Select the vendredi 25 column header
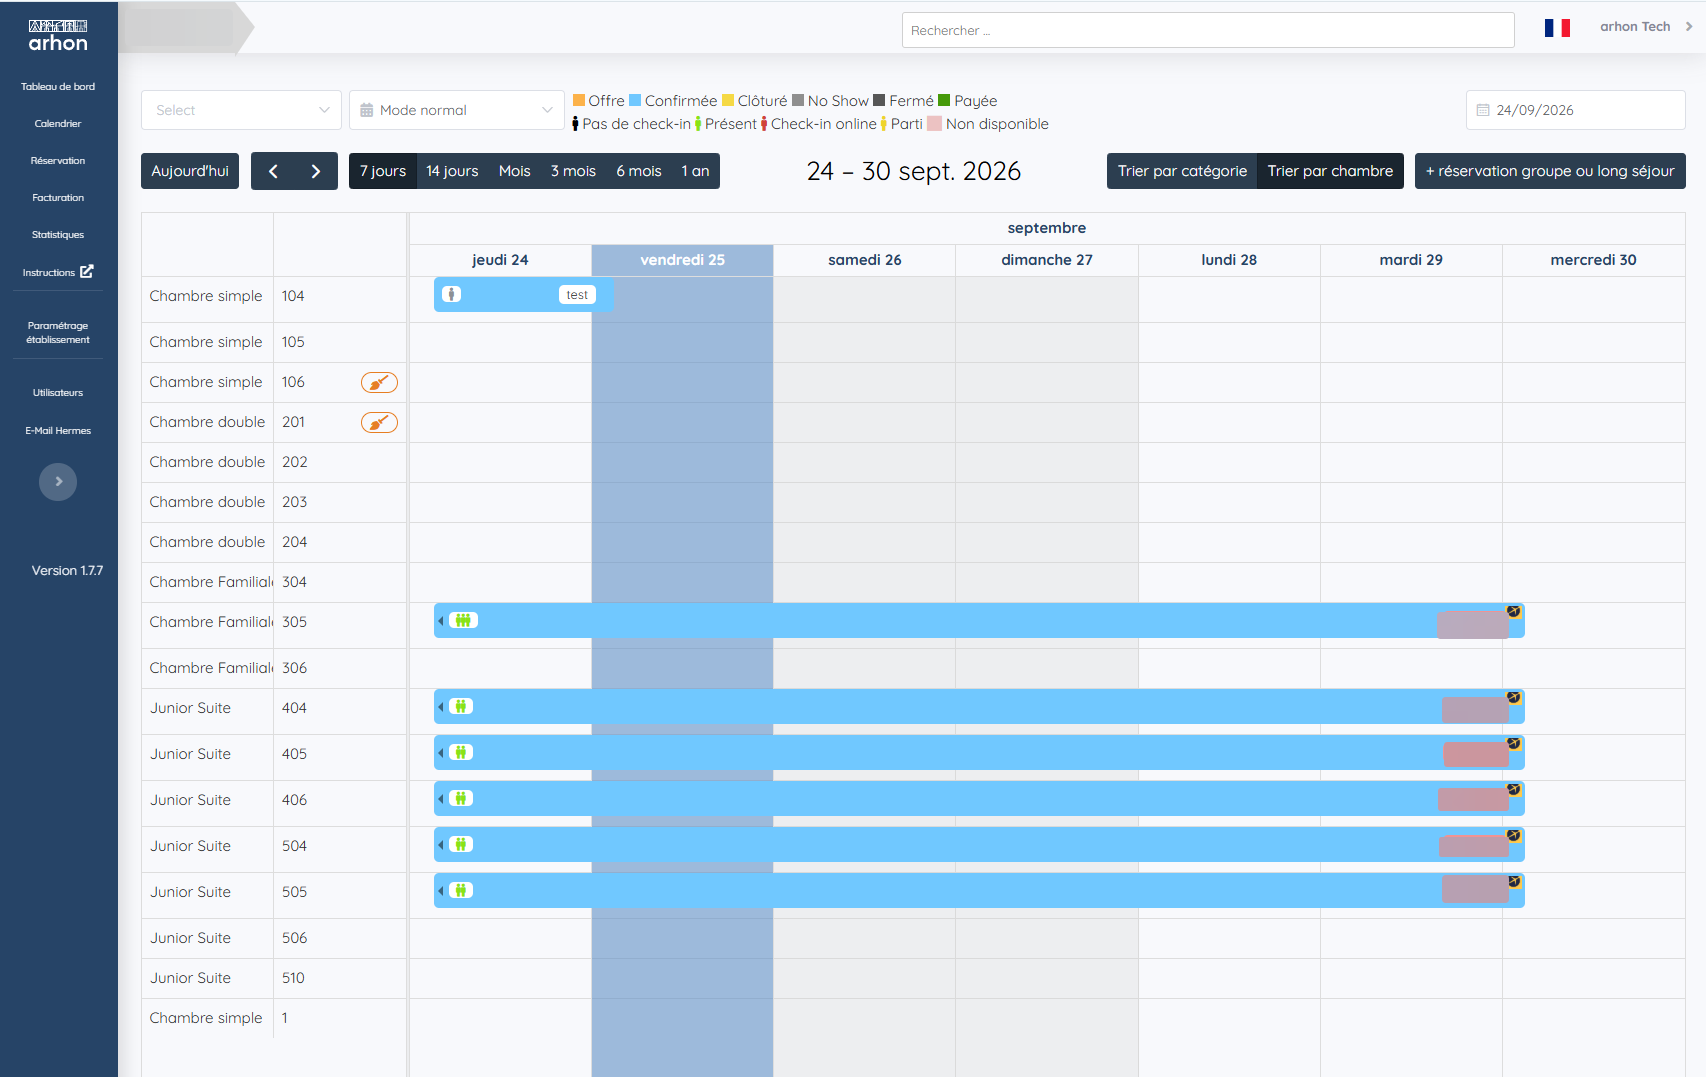The width and height of the screenshot is (1706, 1077). pyautogui.click(x=682, y=260)
